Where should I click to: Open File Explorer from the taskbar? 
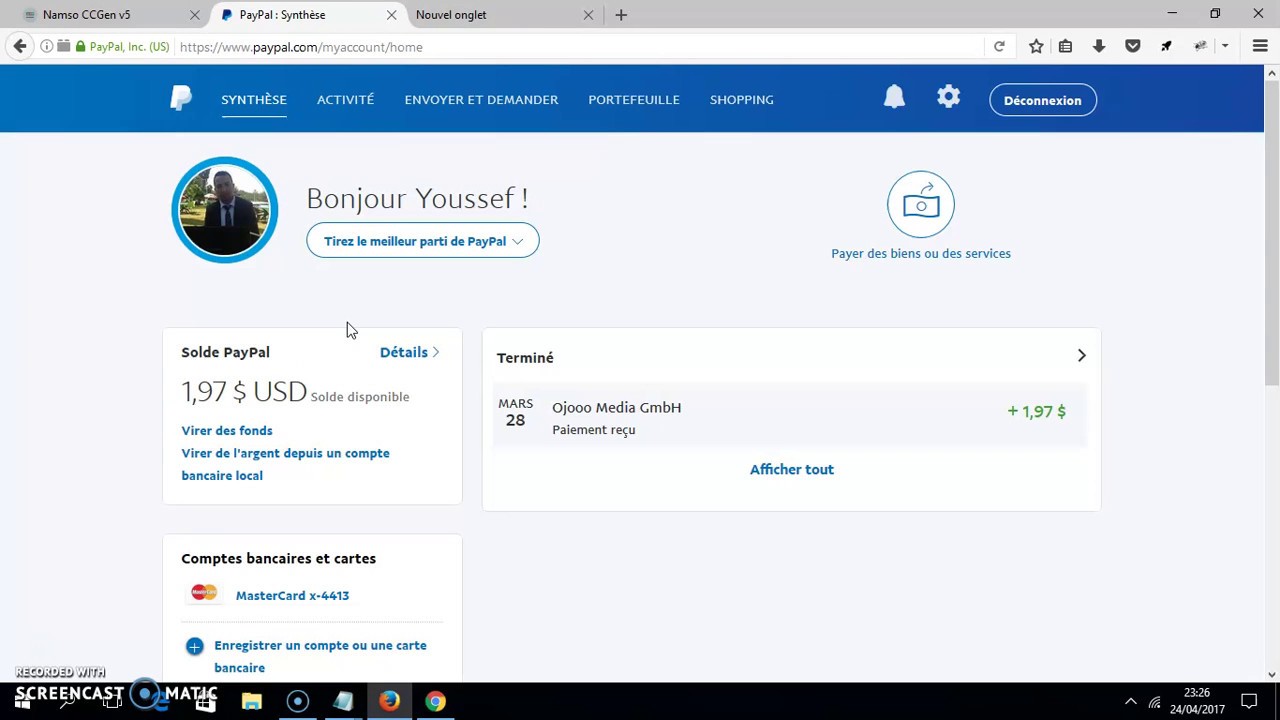(x=252, y=701)
